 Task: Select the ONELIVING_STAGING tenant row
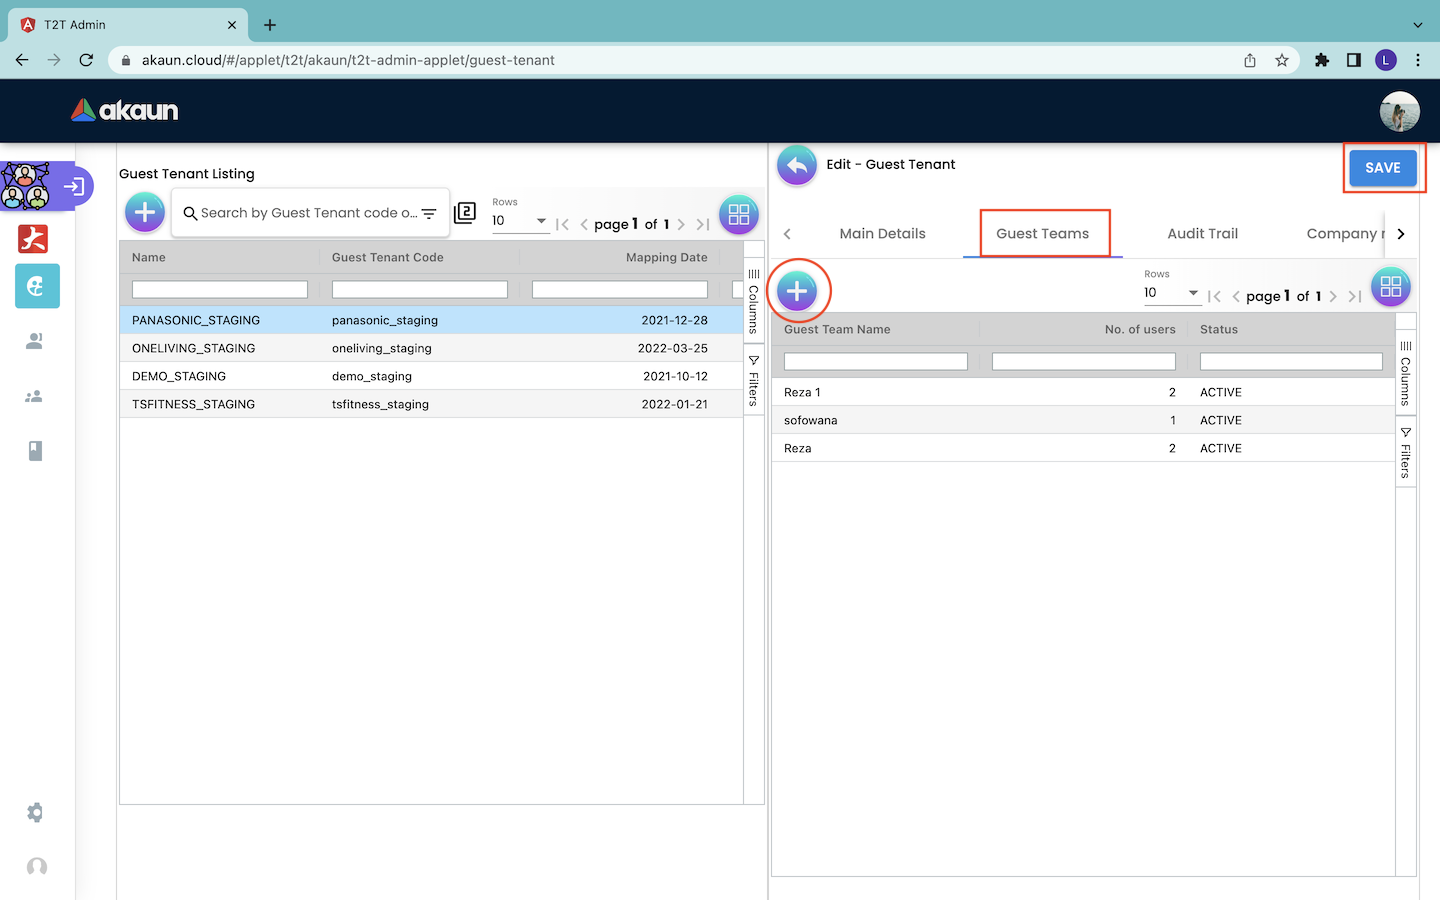194,348
